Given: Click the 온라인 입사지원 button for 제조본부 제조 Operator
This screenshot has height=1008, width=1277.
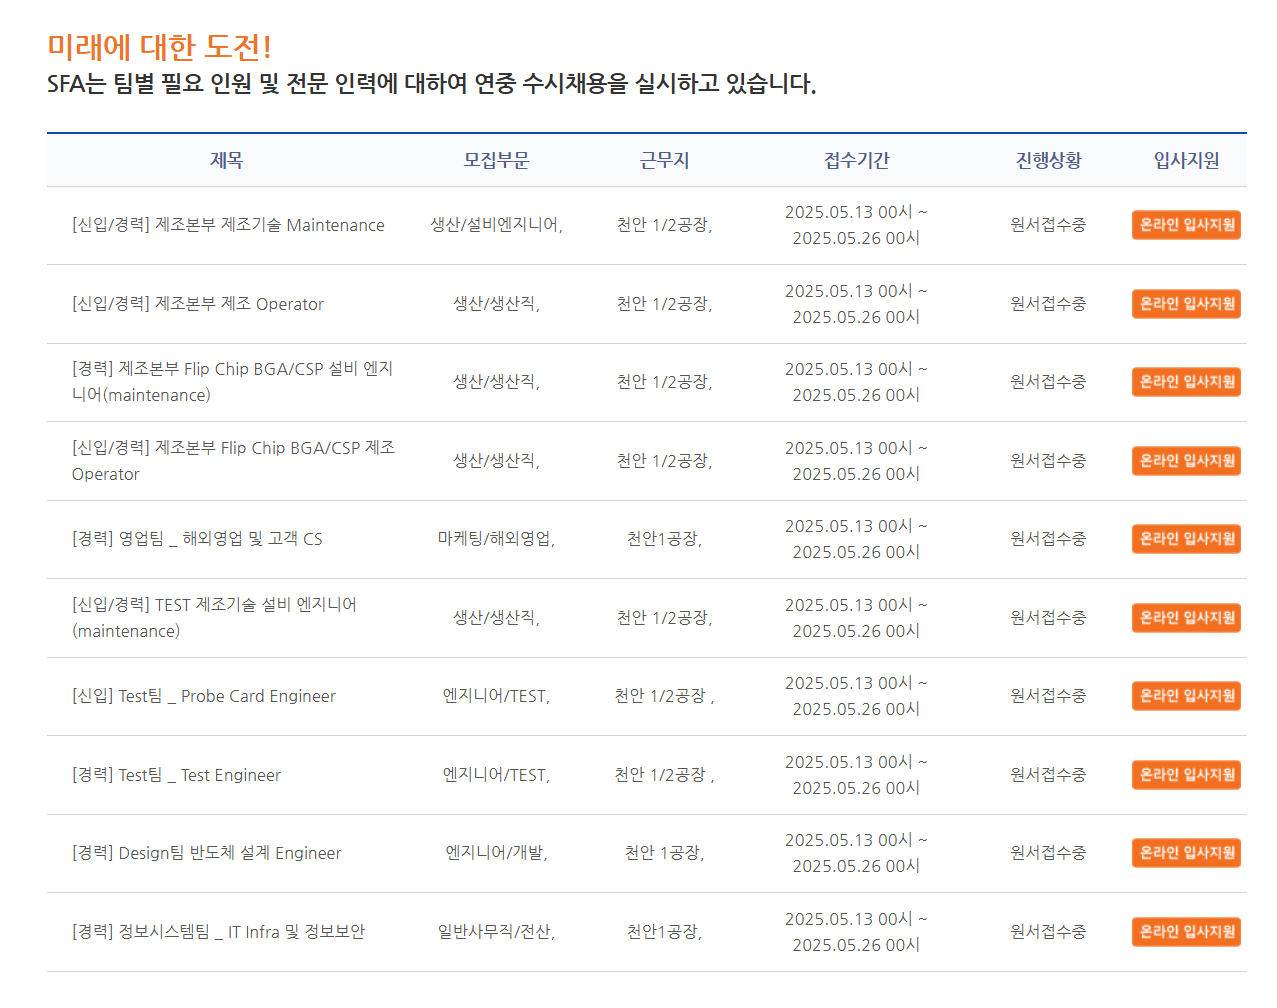Looking at the screenshot, I should click(x=1186, y=303).
